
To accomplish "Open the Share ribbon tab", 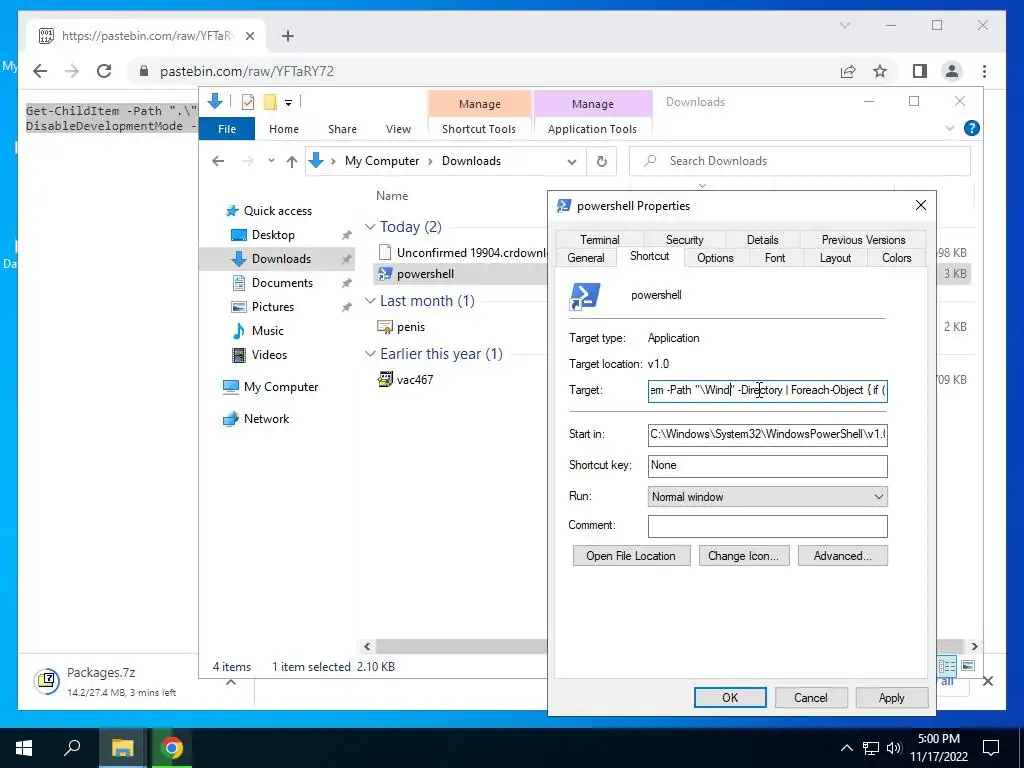I will pyautogui.click(x=342, y=129).
